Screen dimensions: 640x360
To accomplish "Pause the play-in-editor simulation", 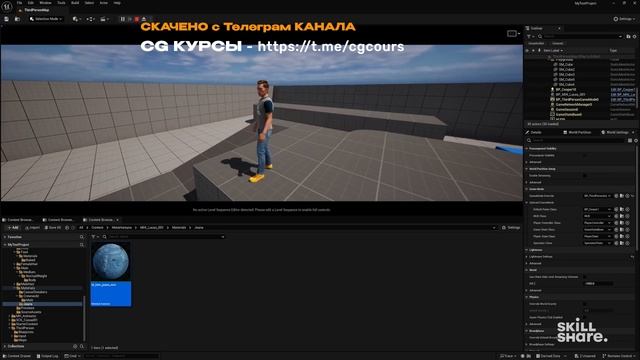I will pos(122,19).
